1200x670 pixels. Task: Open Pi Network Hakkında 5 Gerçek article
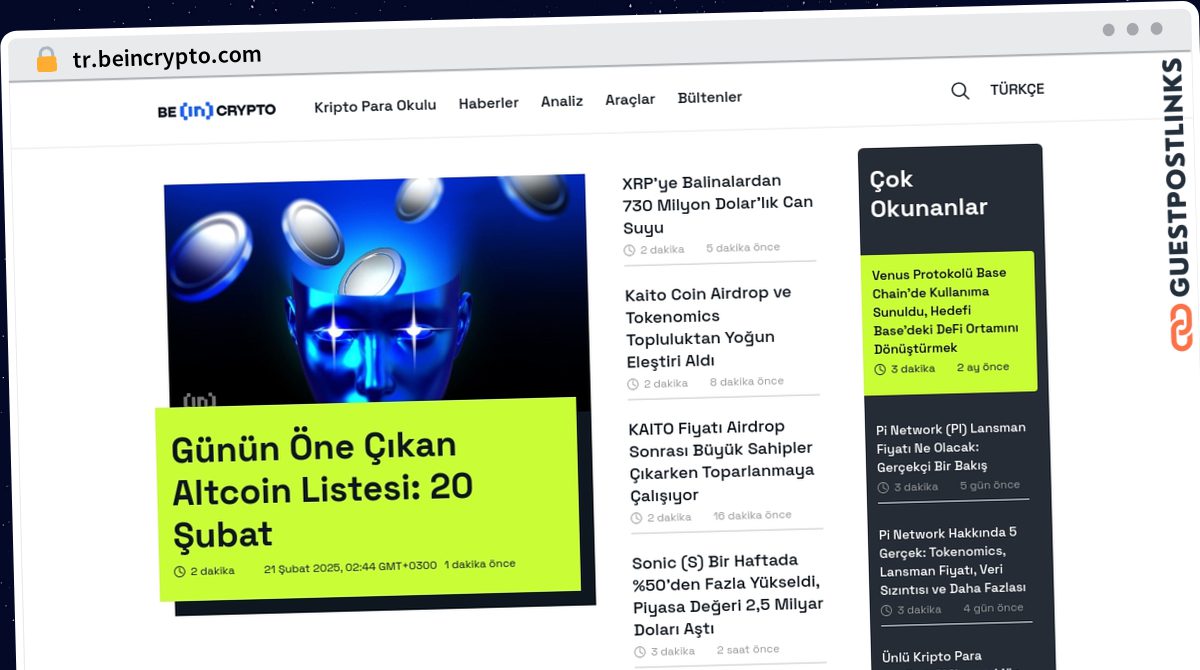point(952,560)
